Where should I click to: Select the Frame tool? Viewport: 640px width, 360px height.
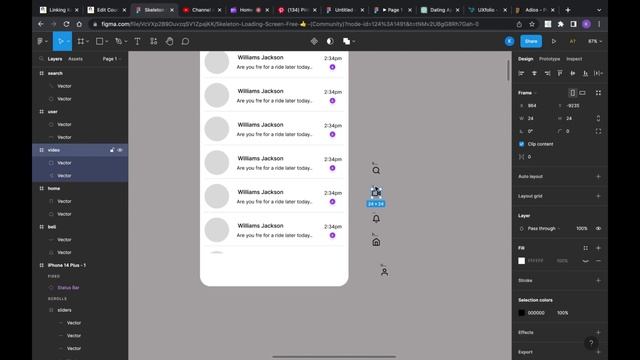coord(81,41)
